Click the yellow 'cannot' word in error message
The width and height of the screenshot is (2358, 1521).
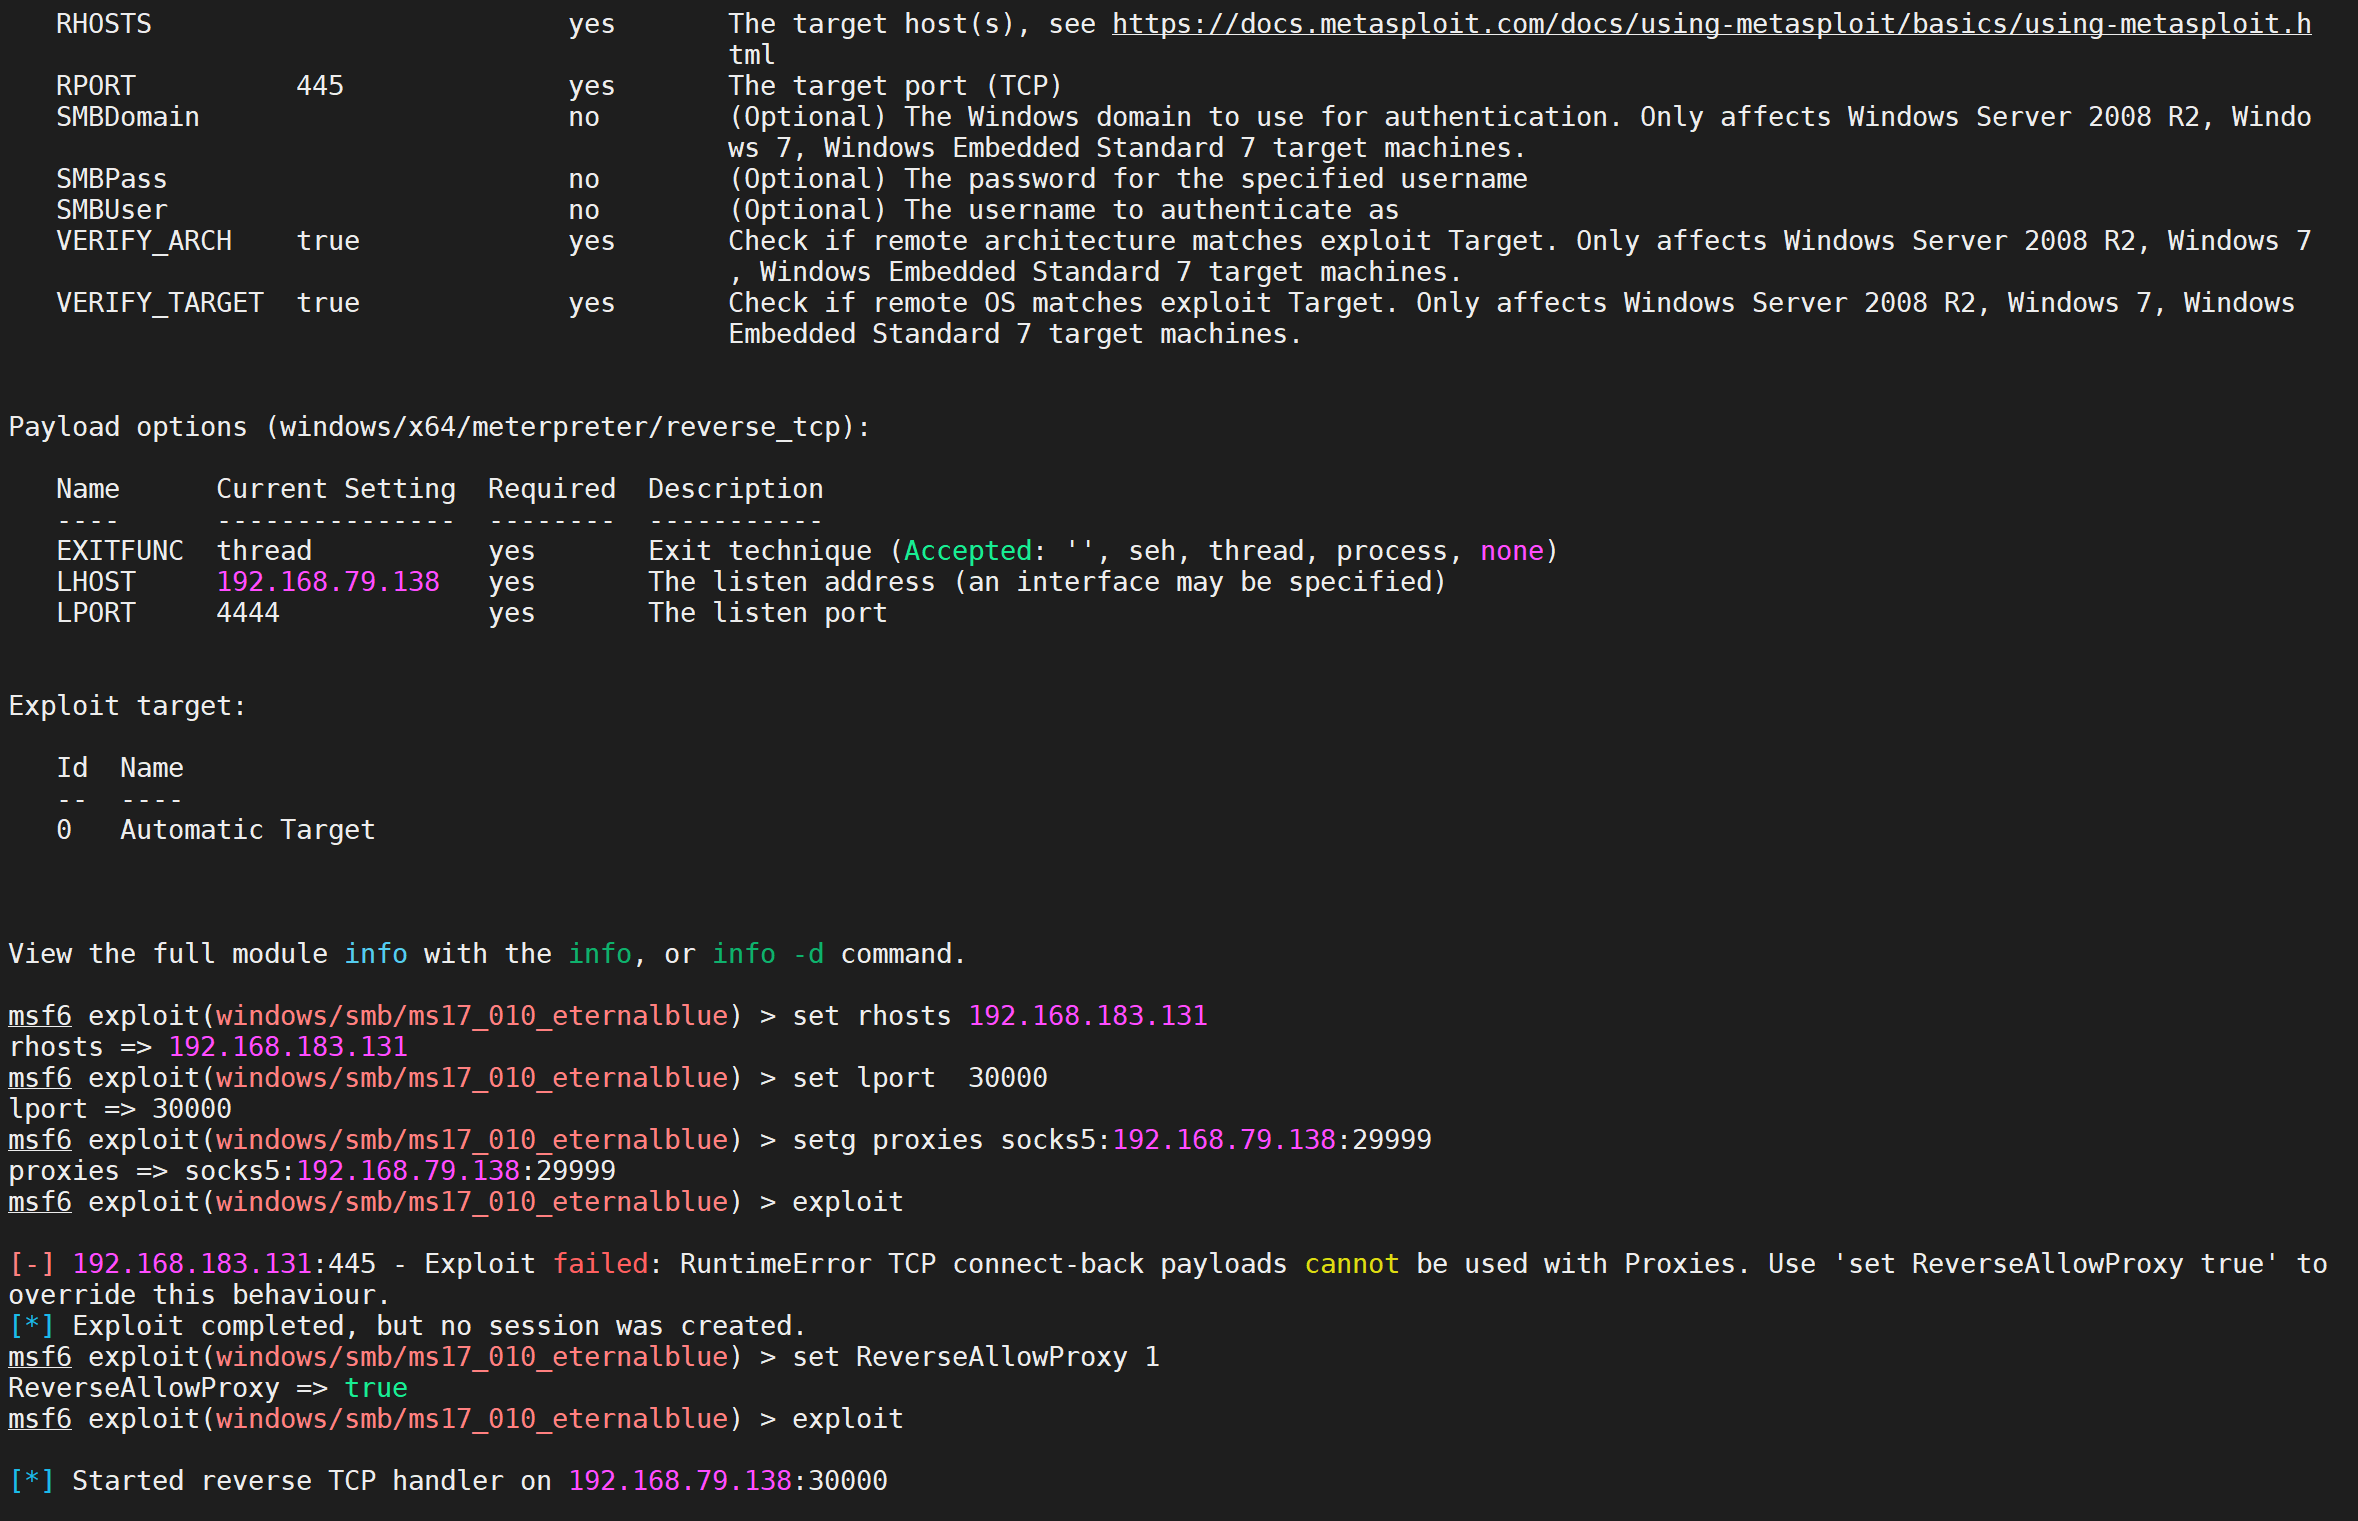coord(1351,1264)
